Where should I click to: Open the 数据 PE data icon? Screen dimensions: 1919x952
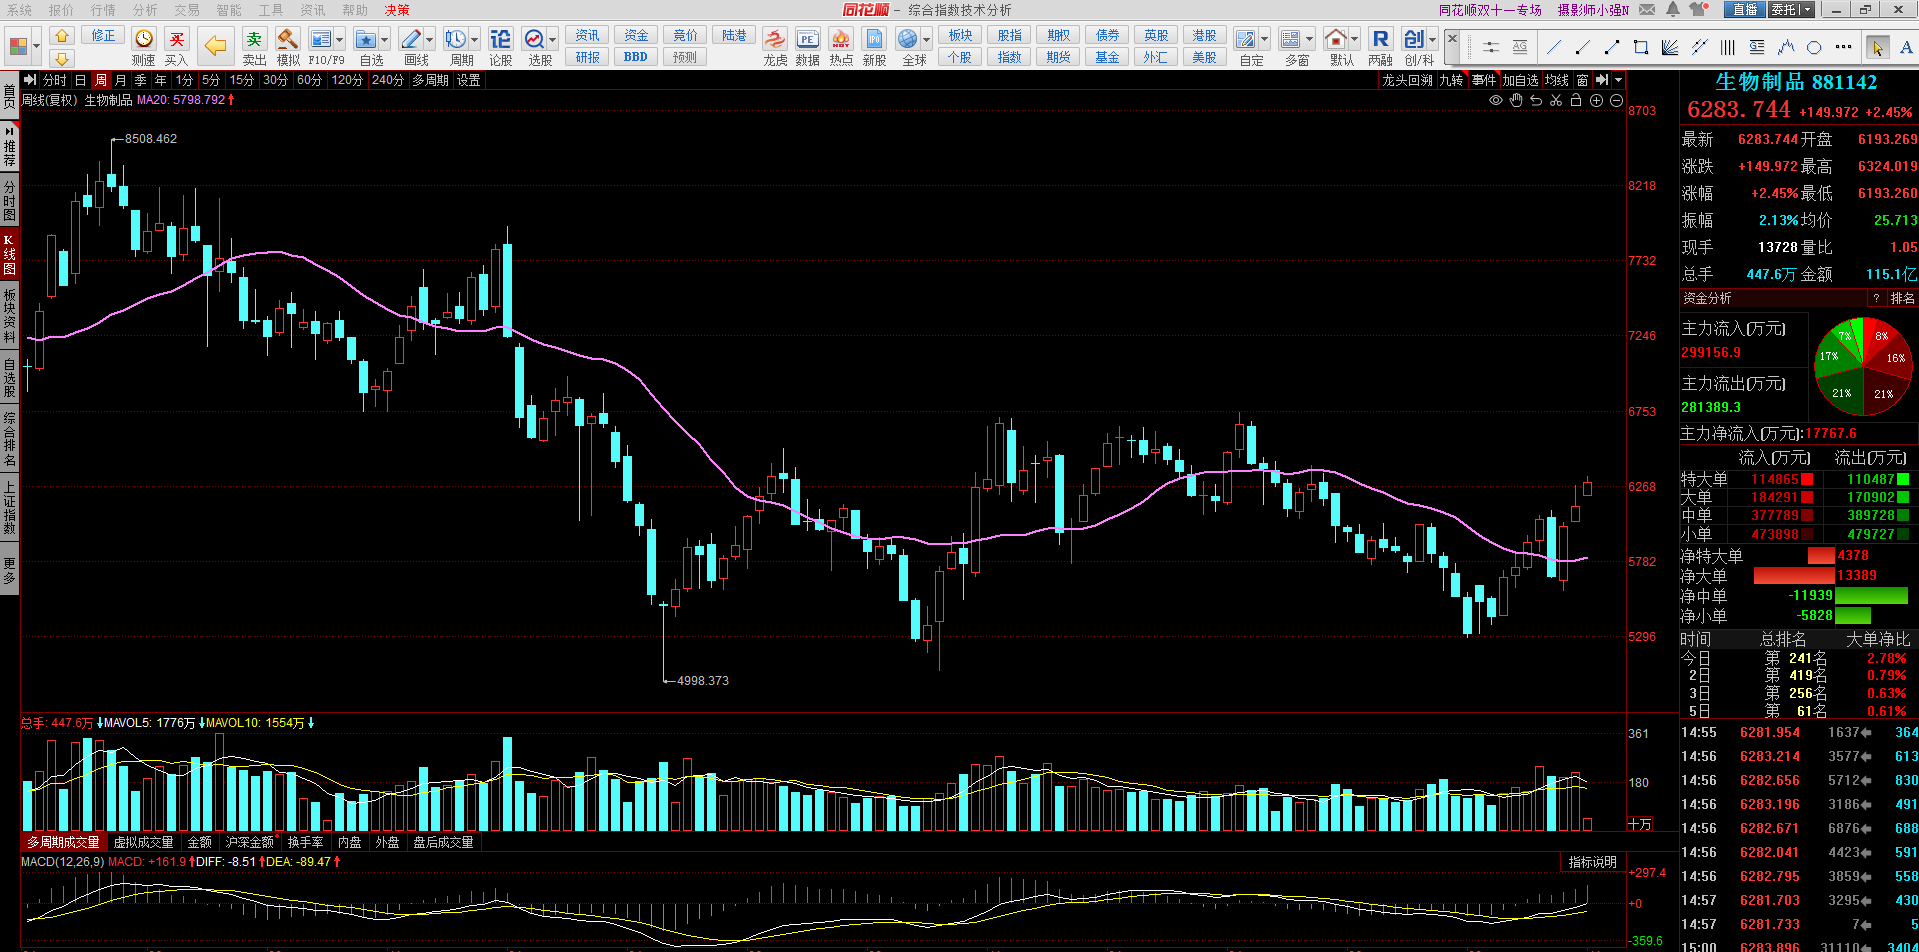tap(808, 39)
